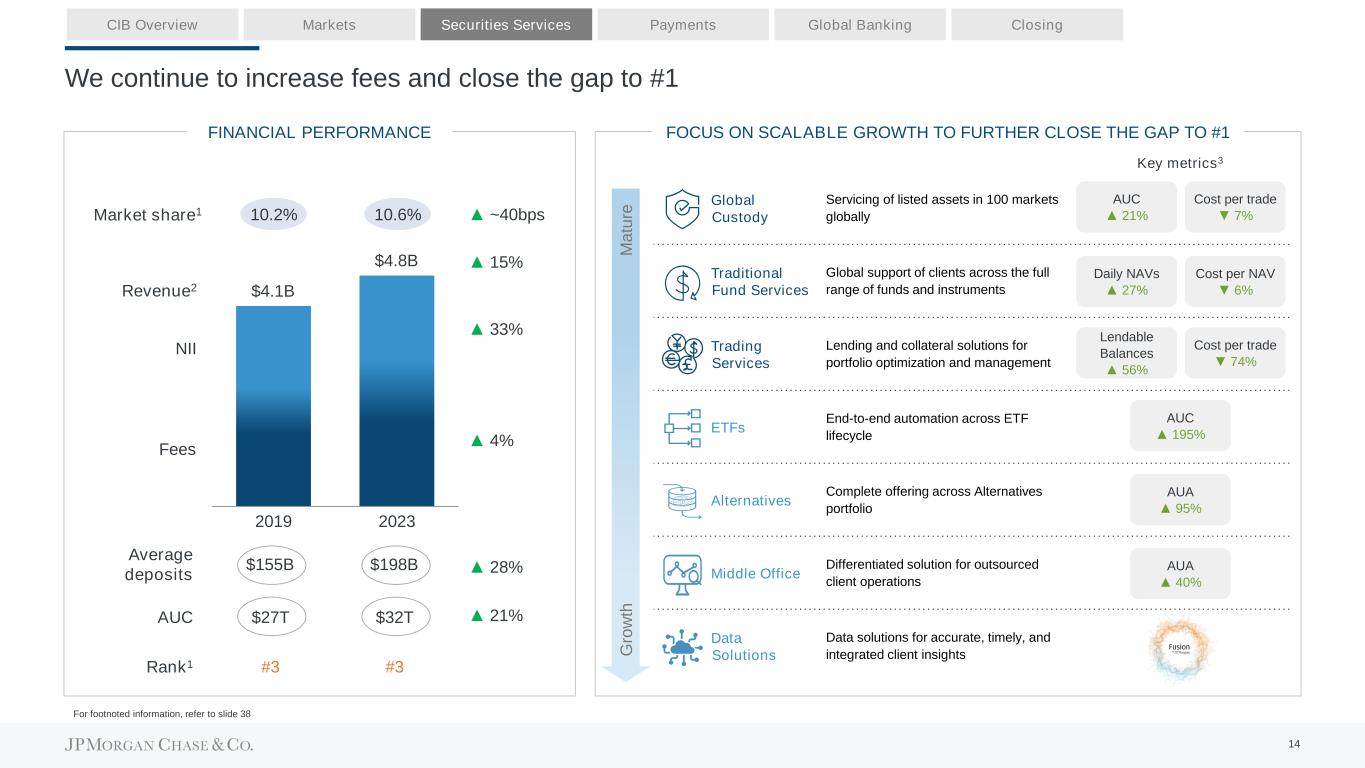Click the Lendable Balances 56% badge

tap(1126, 353)
